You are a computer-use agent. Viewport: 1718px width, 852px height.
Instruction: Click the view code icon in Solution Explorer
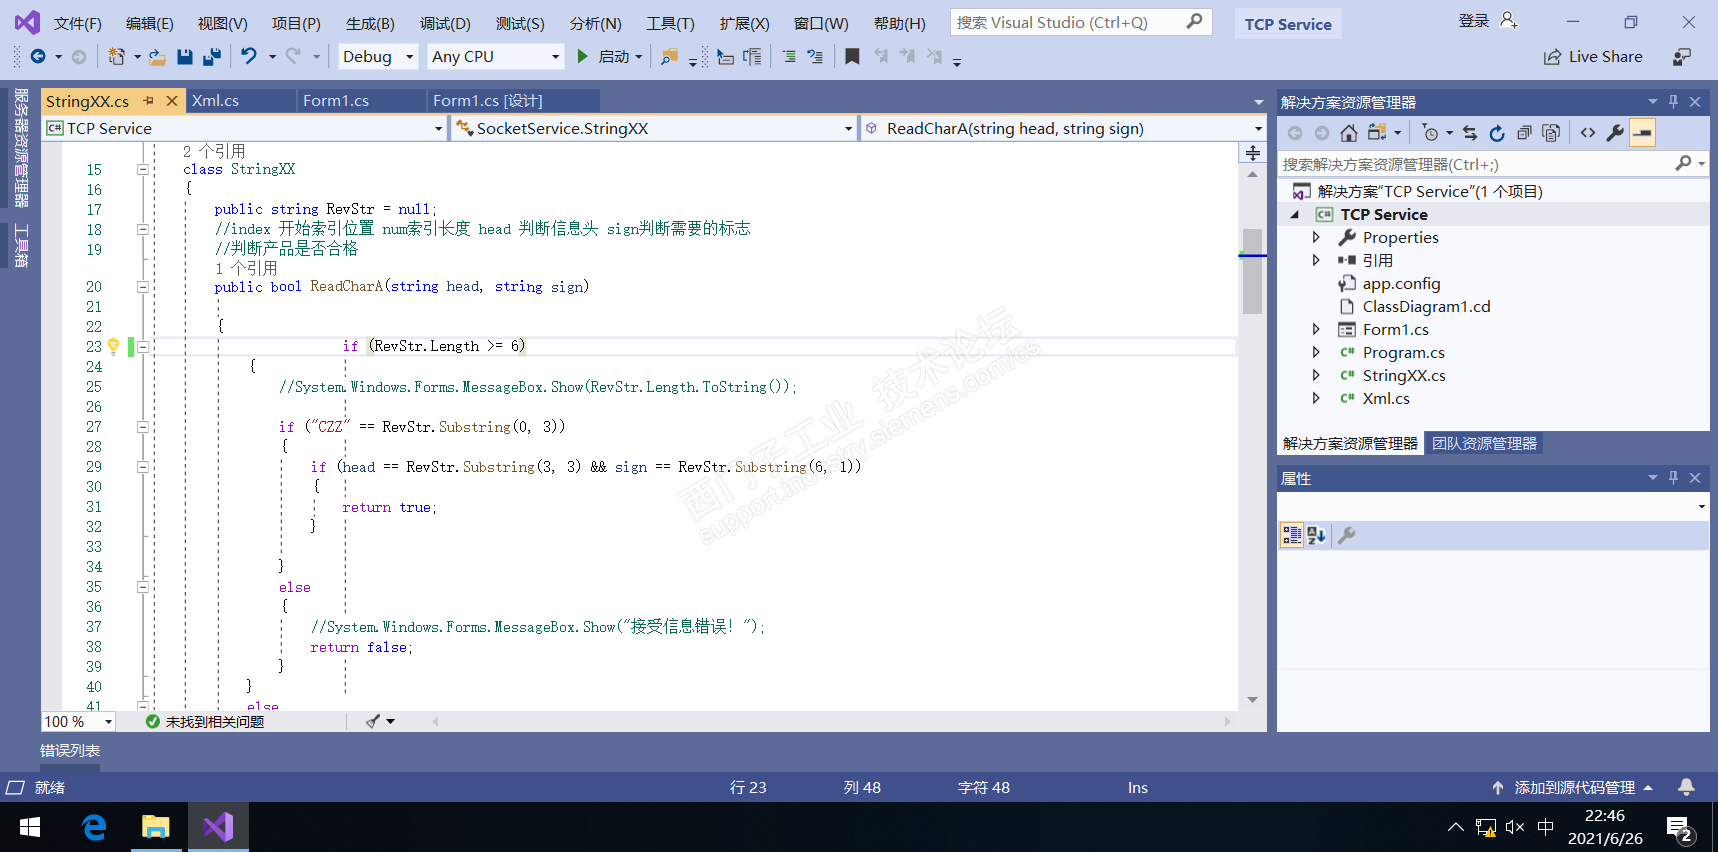(x=1588, y=133)
